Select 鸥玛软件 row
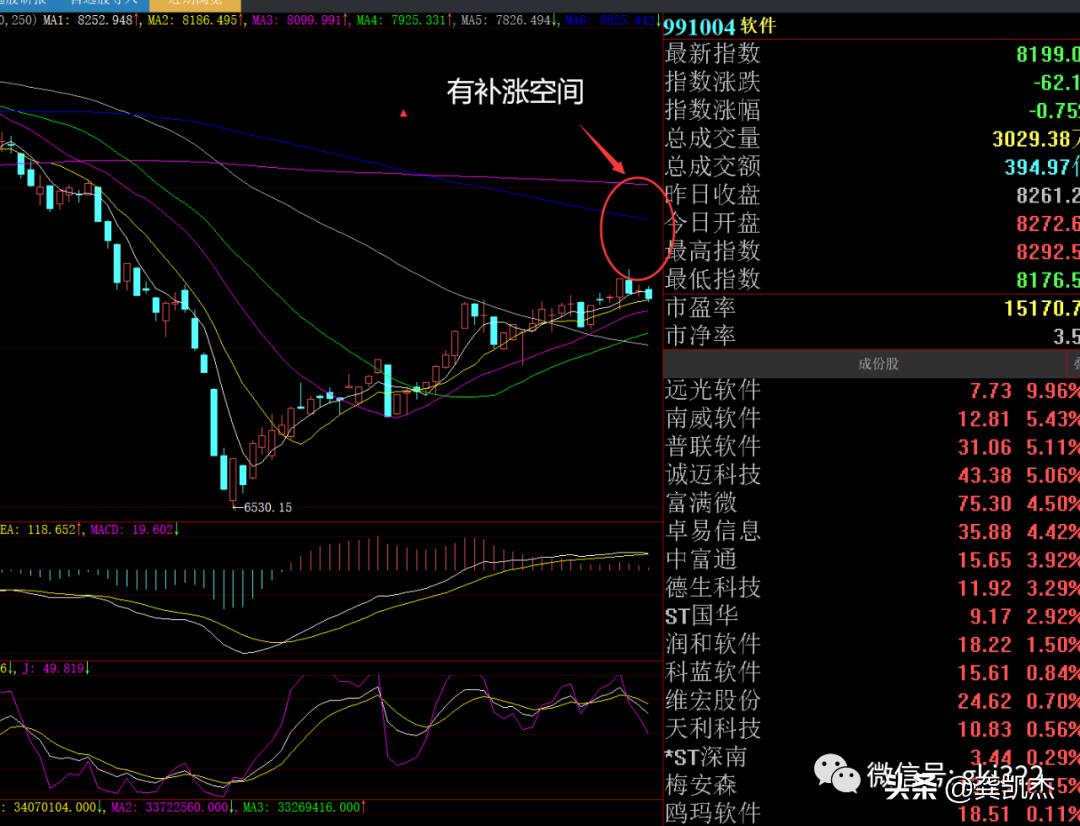The height and width of the screenshot is (826, 1080). click(872, 814)
